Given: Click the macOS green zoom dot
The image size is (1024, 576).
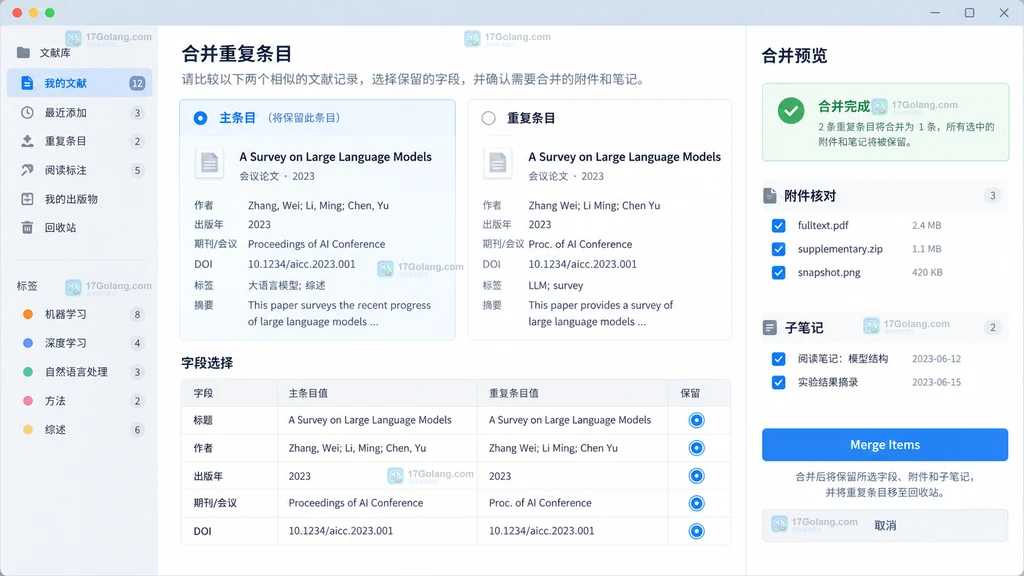Looking at the screenshot, I should 50,12.
